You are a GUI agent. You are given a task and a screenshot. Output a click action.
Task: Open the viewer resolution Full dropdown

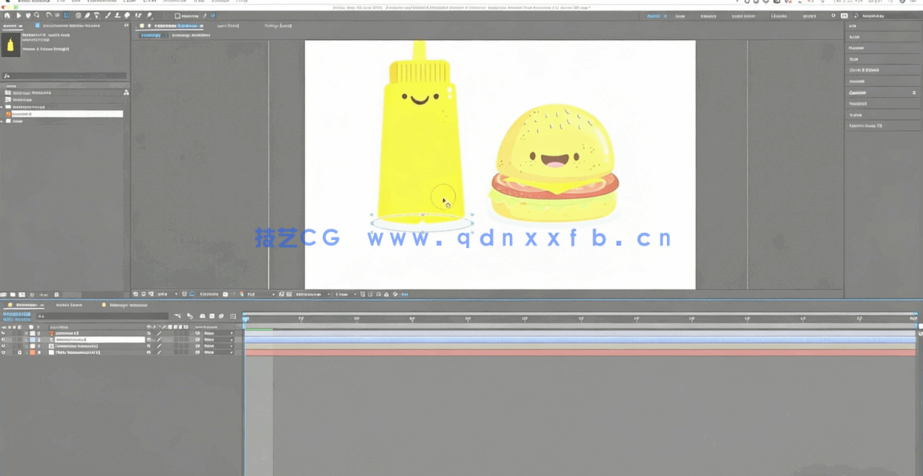(258, 294)
